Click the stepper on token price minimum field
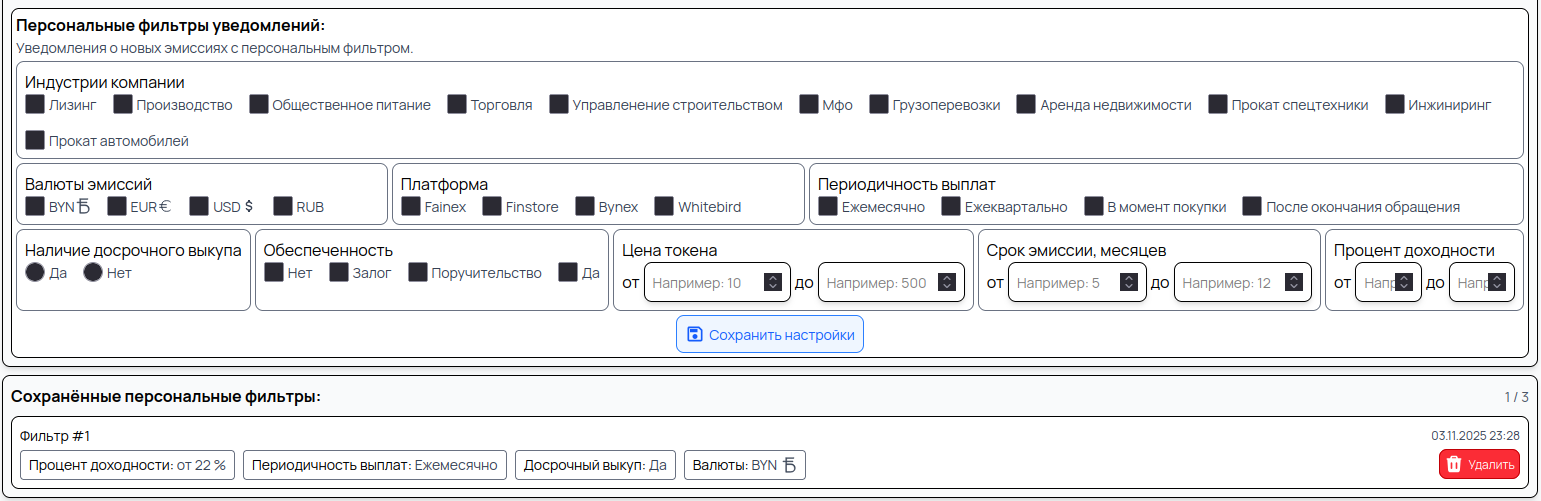 [773, 283]
